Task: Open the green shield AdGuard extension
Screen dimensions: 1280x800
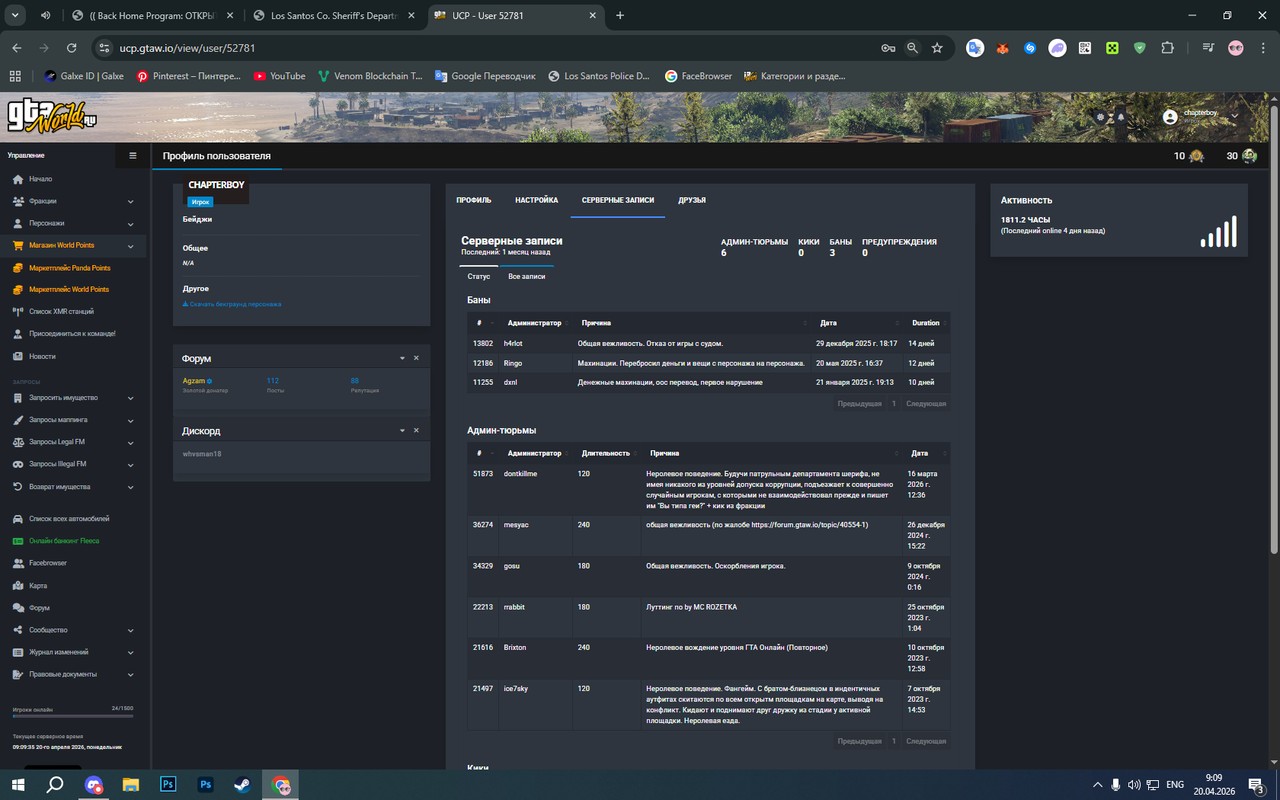Action: 1140,48
